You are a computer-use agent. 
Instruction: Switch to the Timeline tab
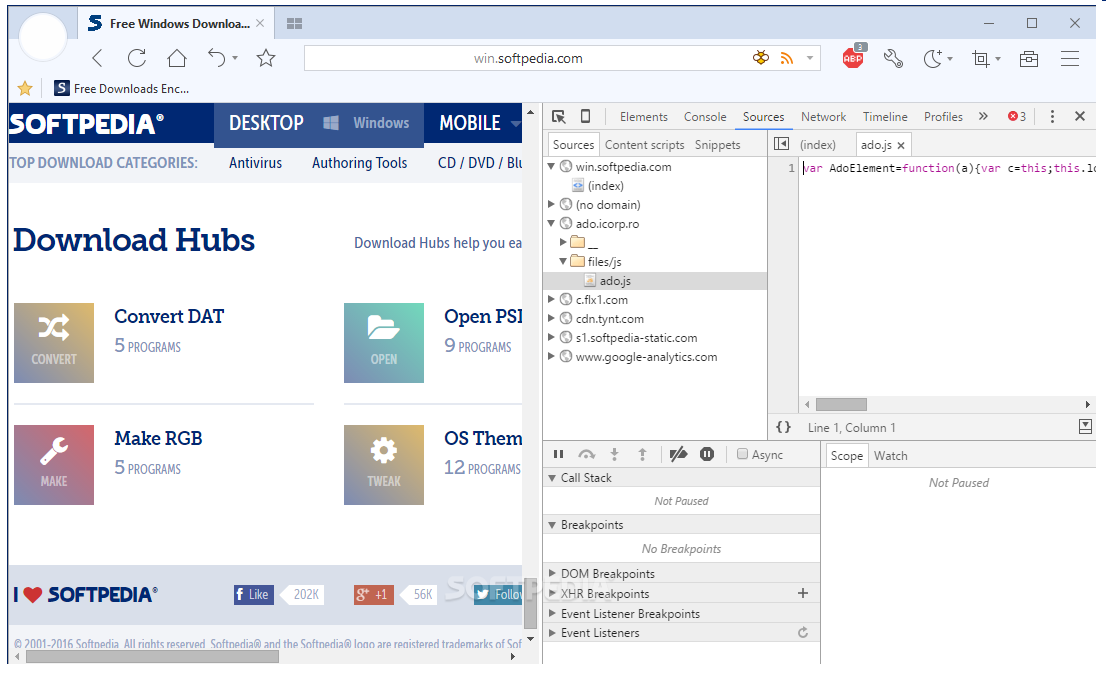pos(885,117)
